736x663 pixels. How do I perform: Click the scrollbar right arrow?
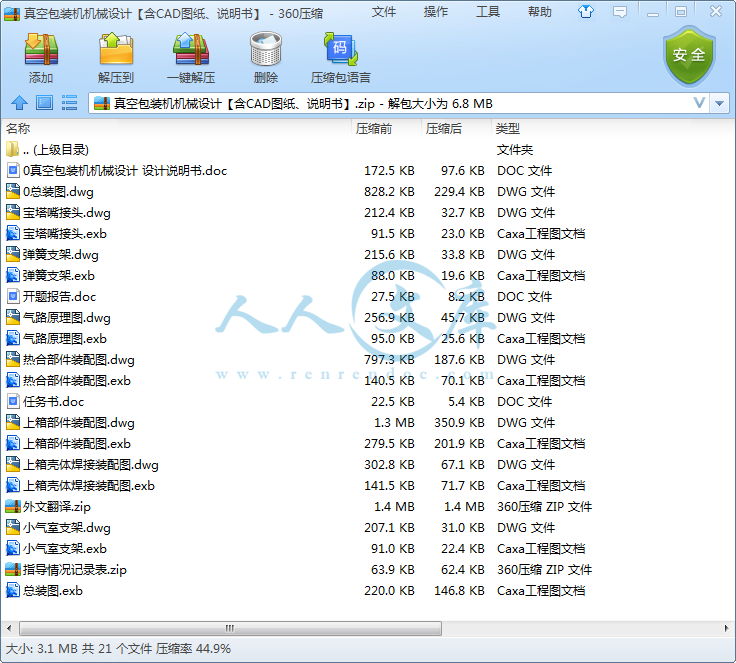pos(727,628)
